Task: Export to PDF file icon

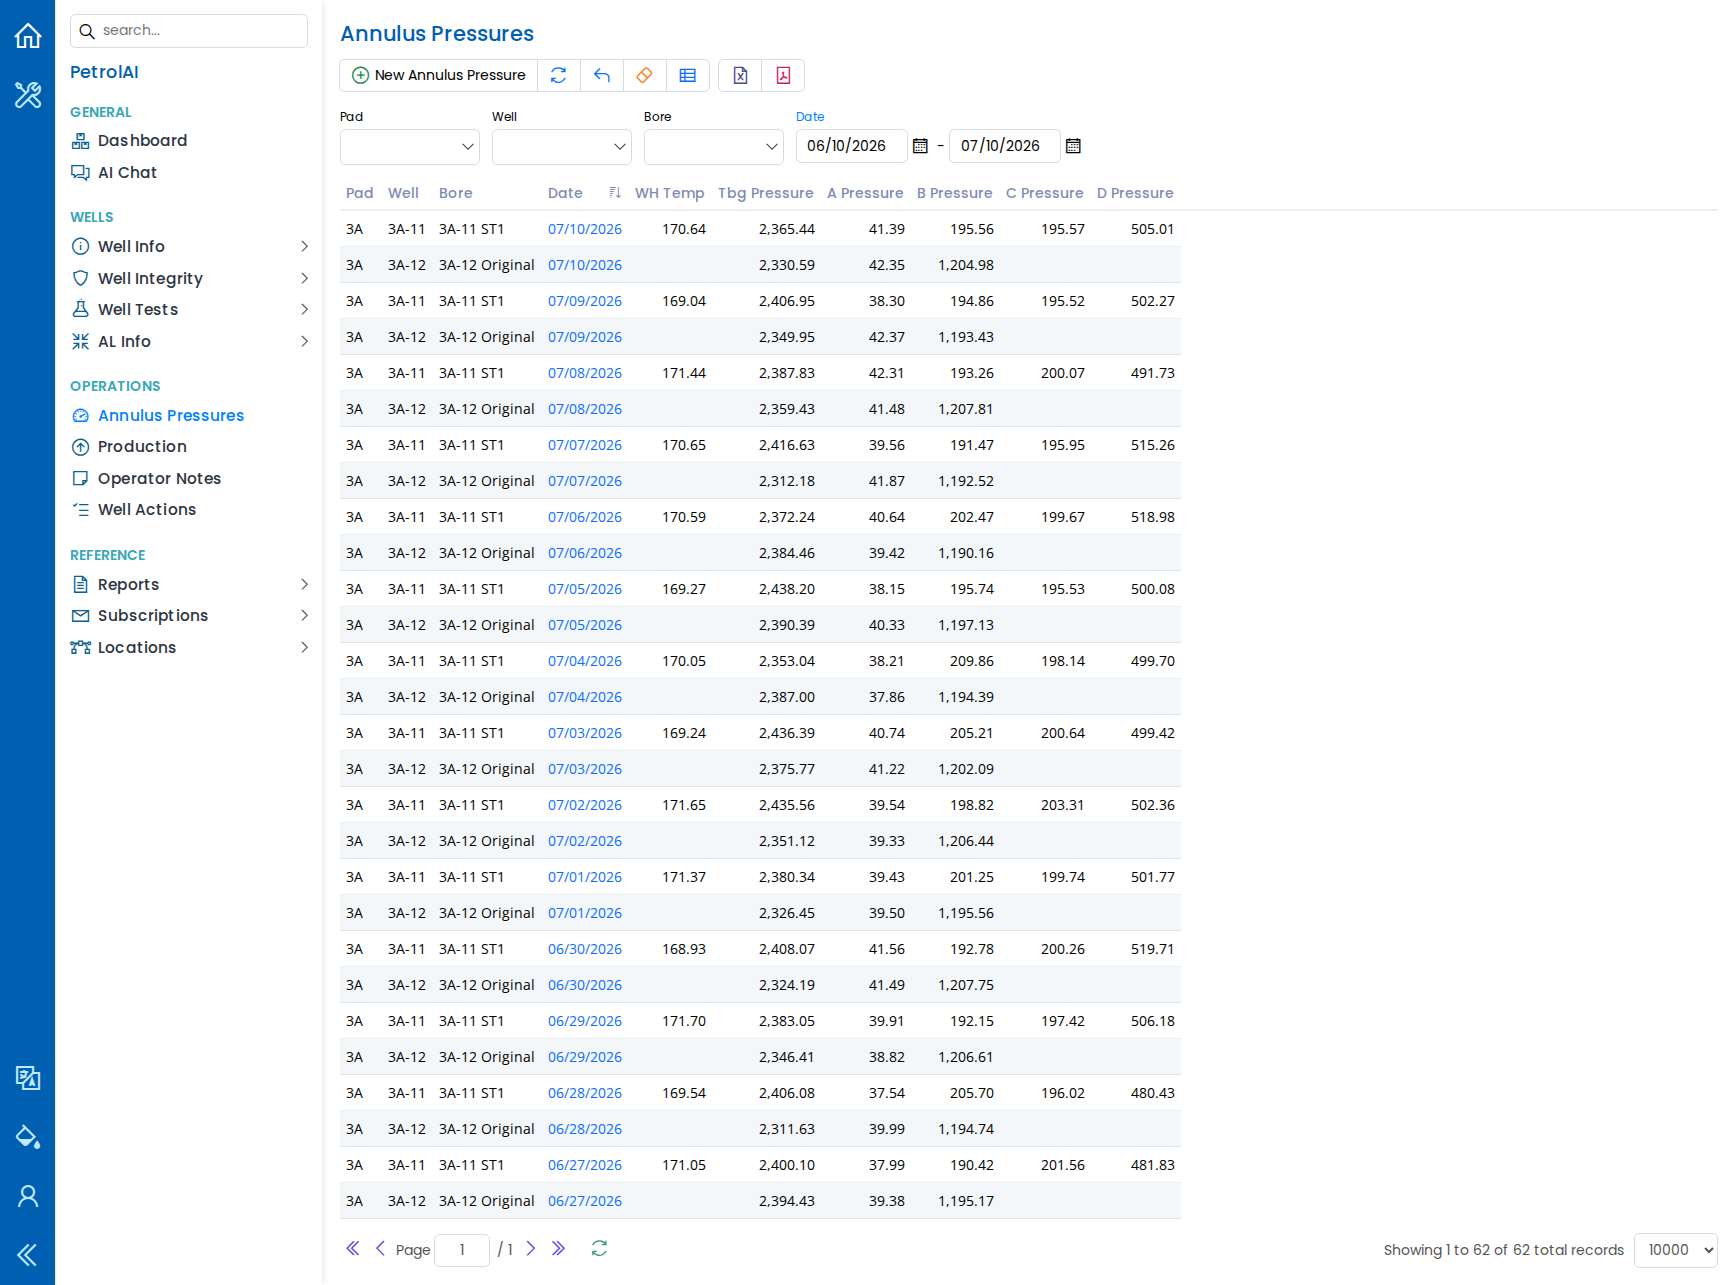Action: coord(783,75)
